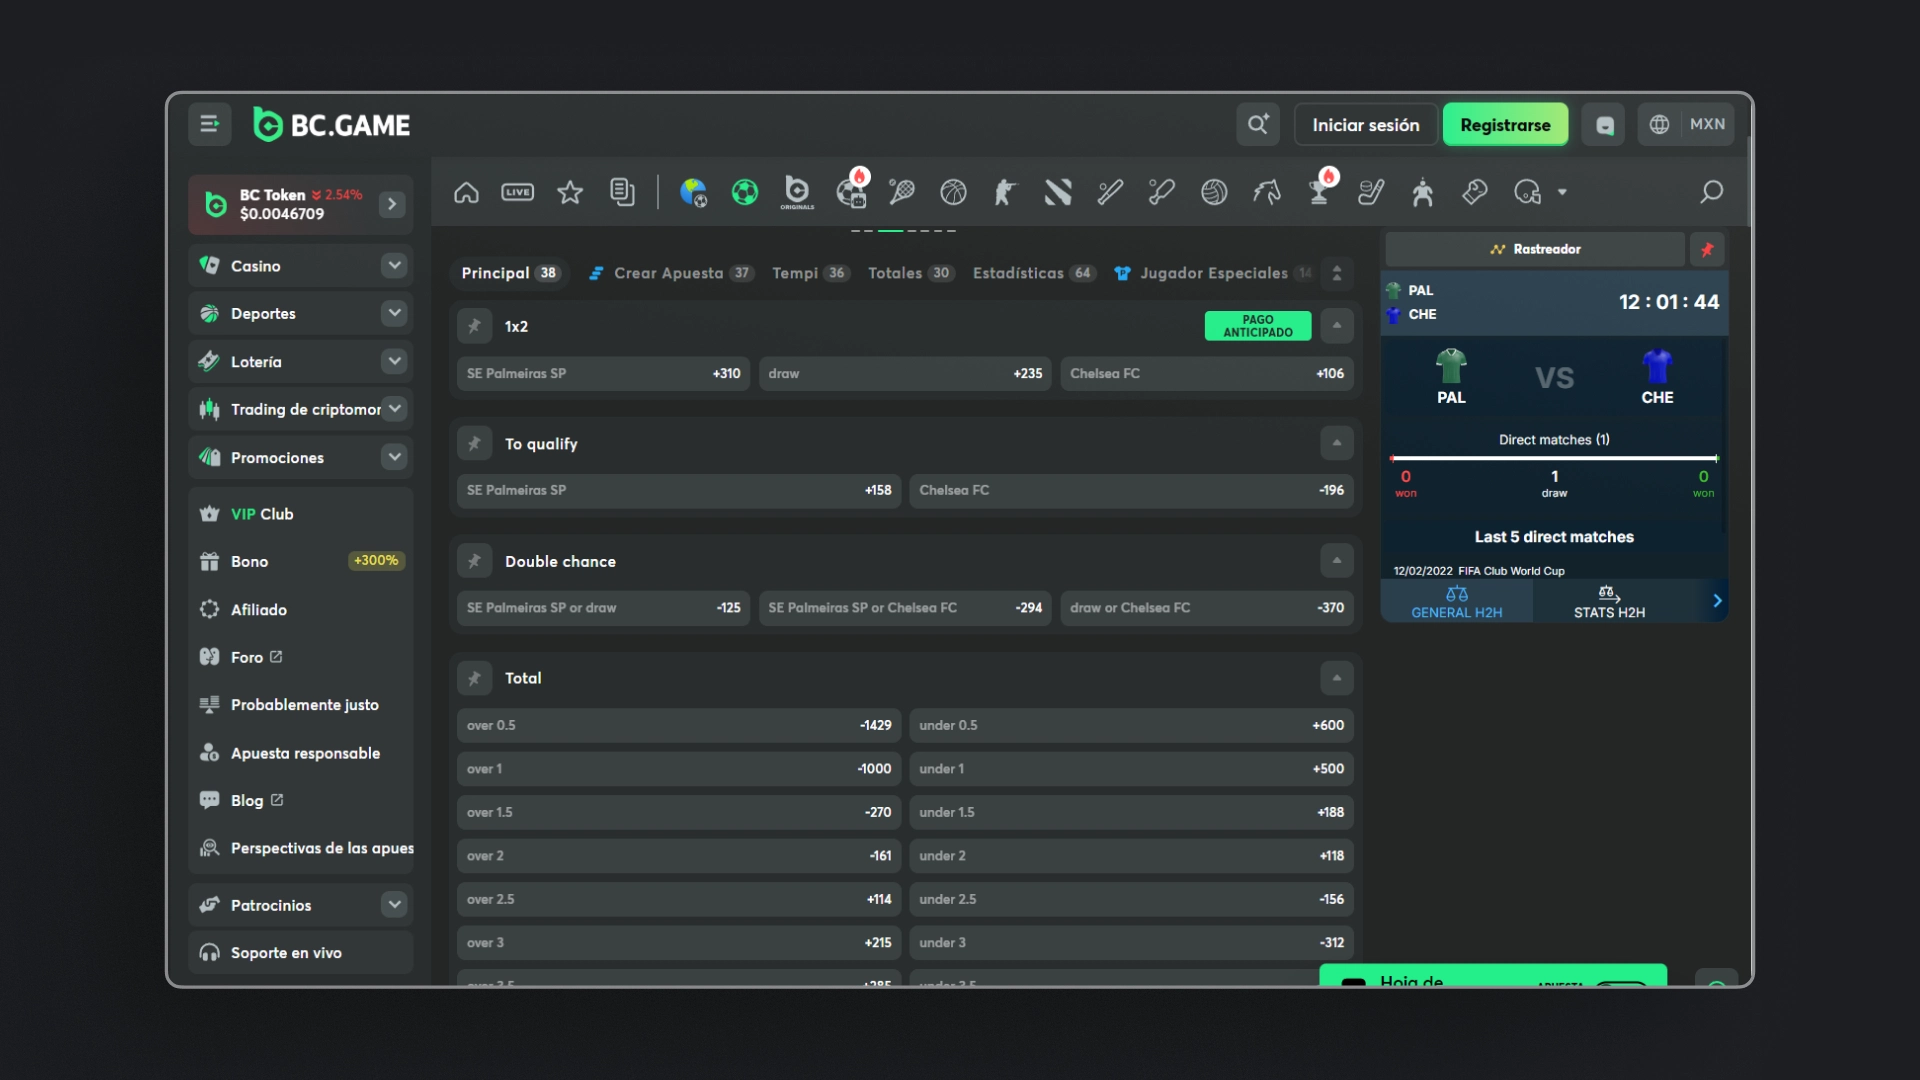The width and height of the screenshot is (1920, 1080).
Task: Select the globe with soccer ball icon
Action: pos(693,192)
